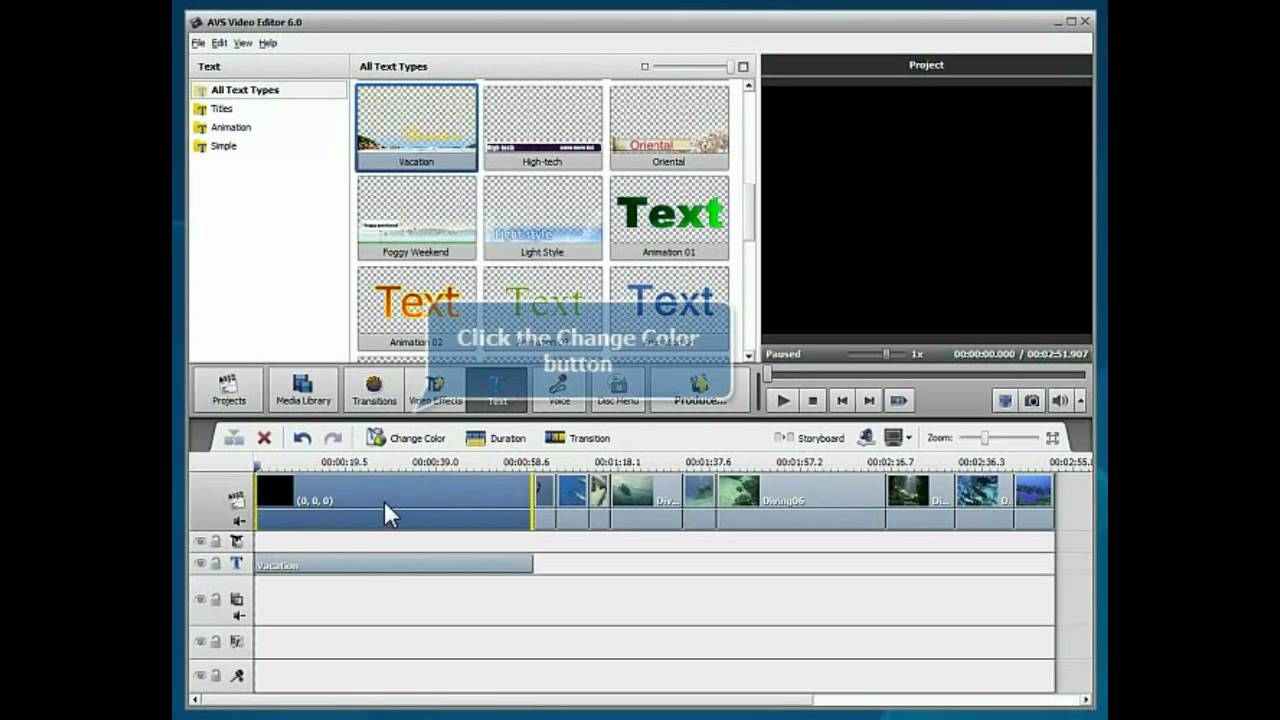Open the volume level dropdown arrow
The width and height of the screenshot is (1280, 720).
click(x=1080, y=401)
